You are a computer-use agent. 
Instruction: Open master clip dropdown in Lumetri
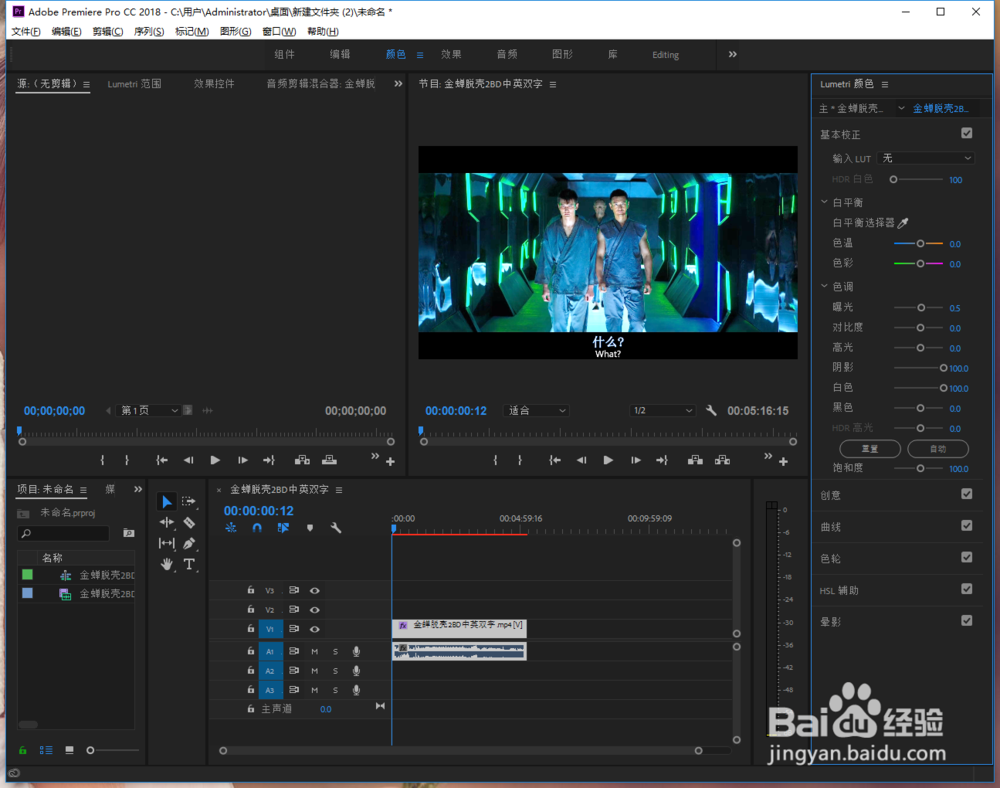pyautogui.click(x=901, y=108)
